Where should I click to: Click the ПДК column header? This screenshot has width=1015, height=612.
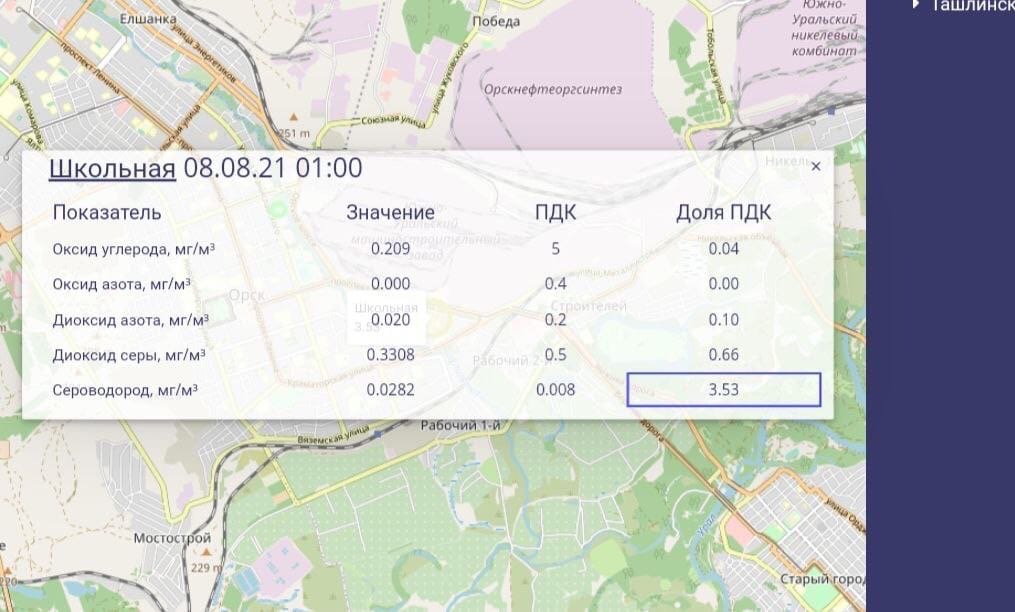(x=558, y=212)
